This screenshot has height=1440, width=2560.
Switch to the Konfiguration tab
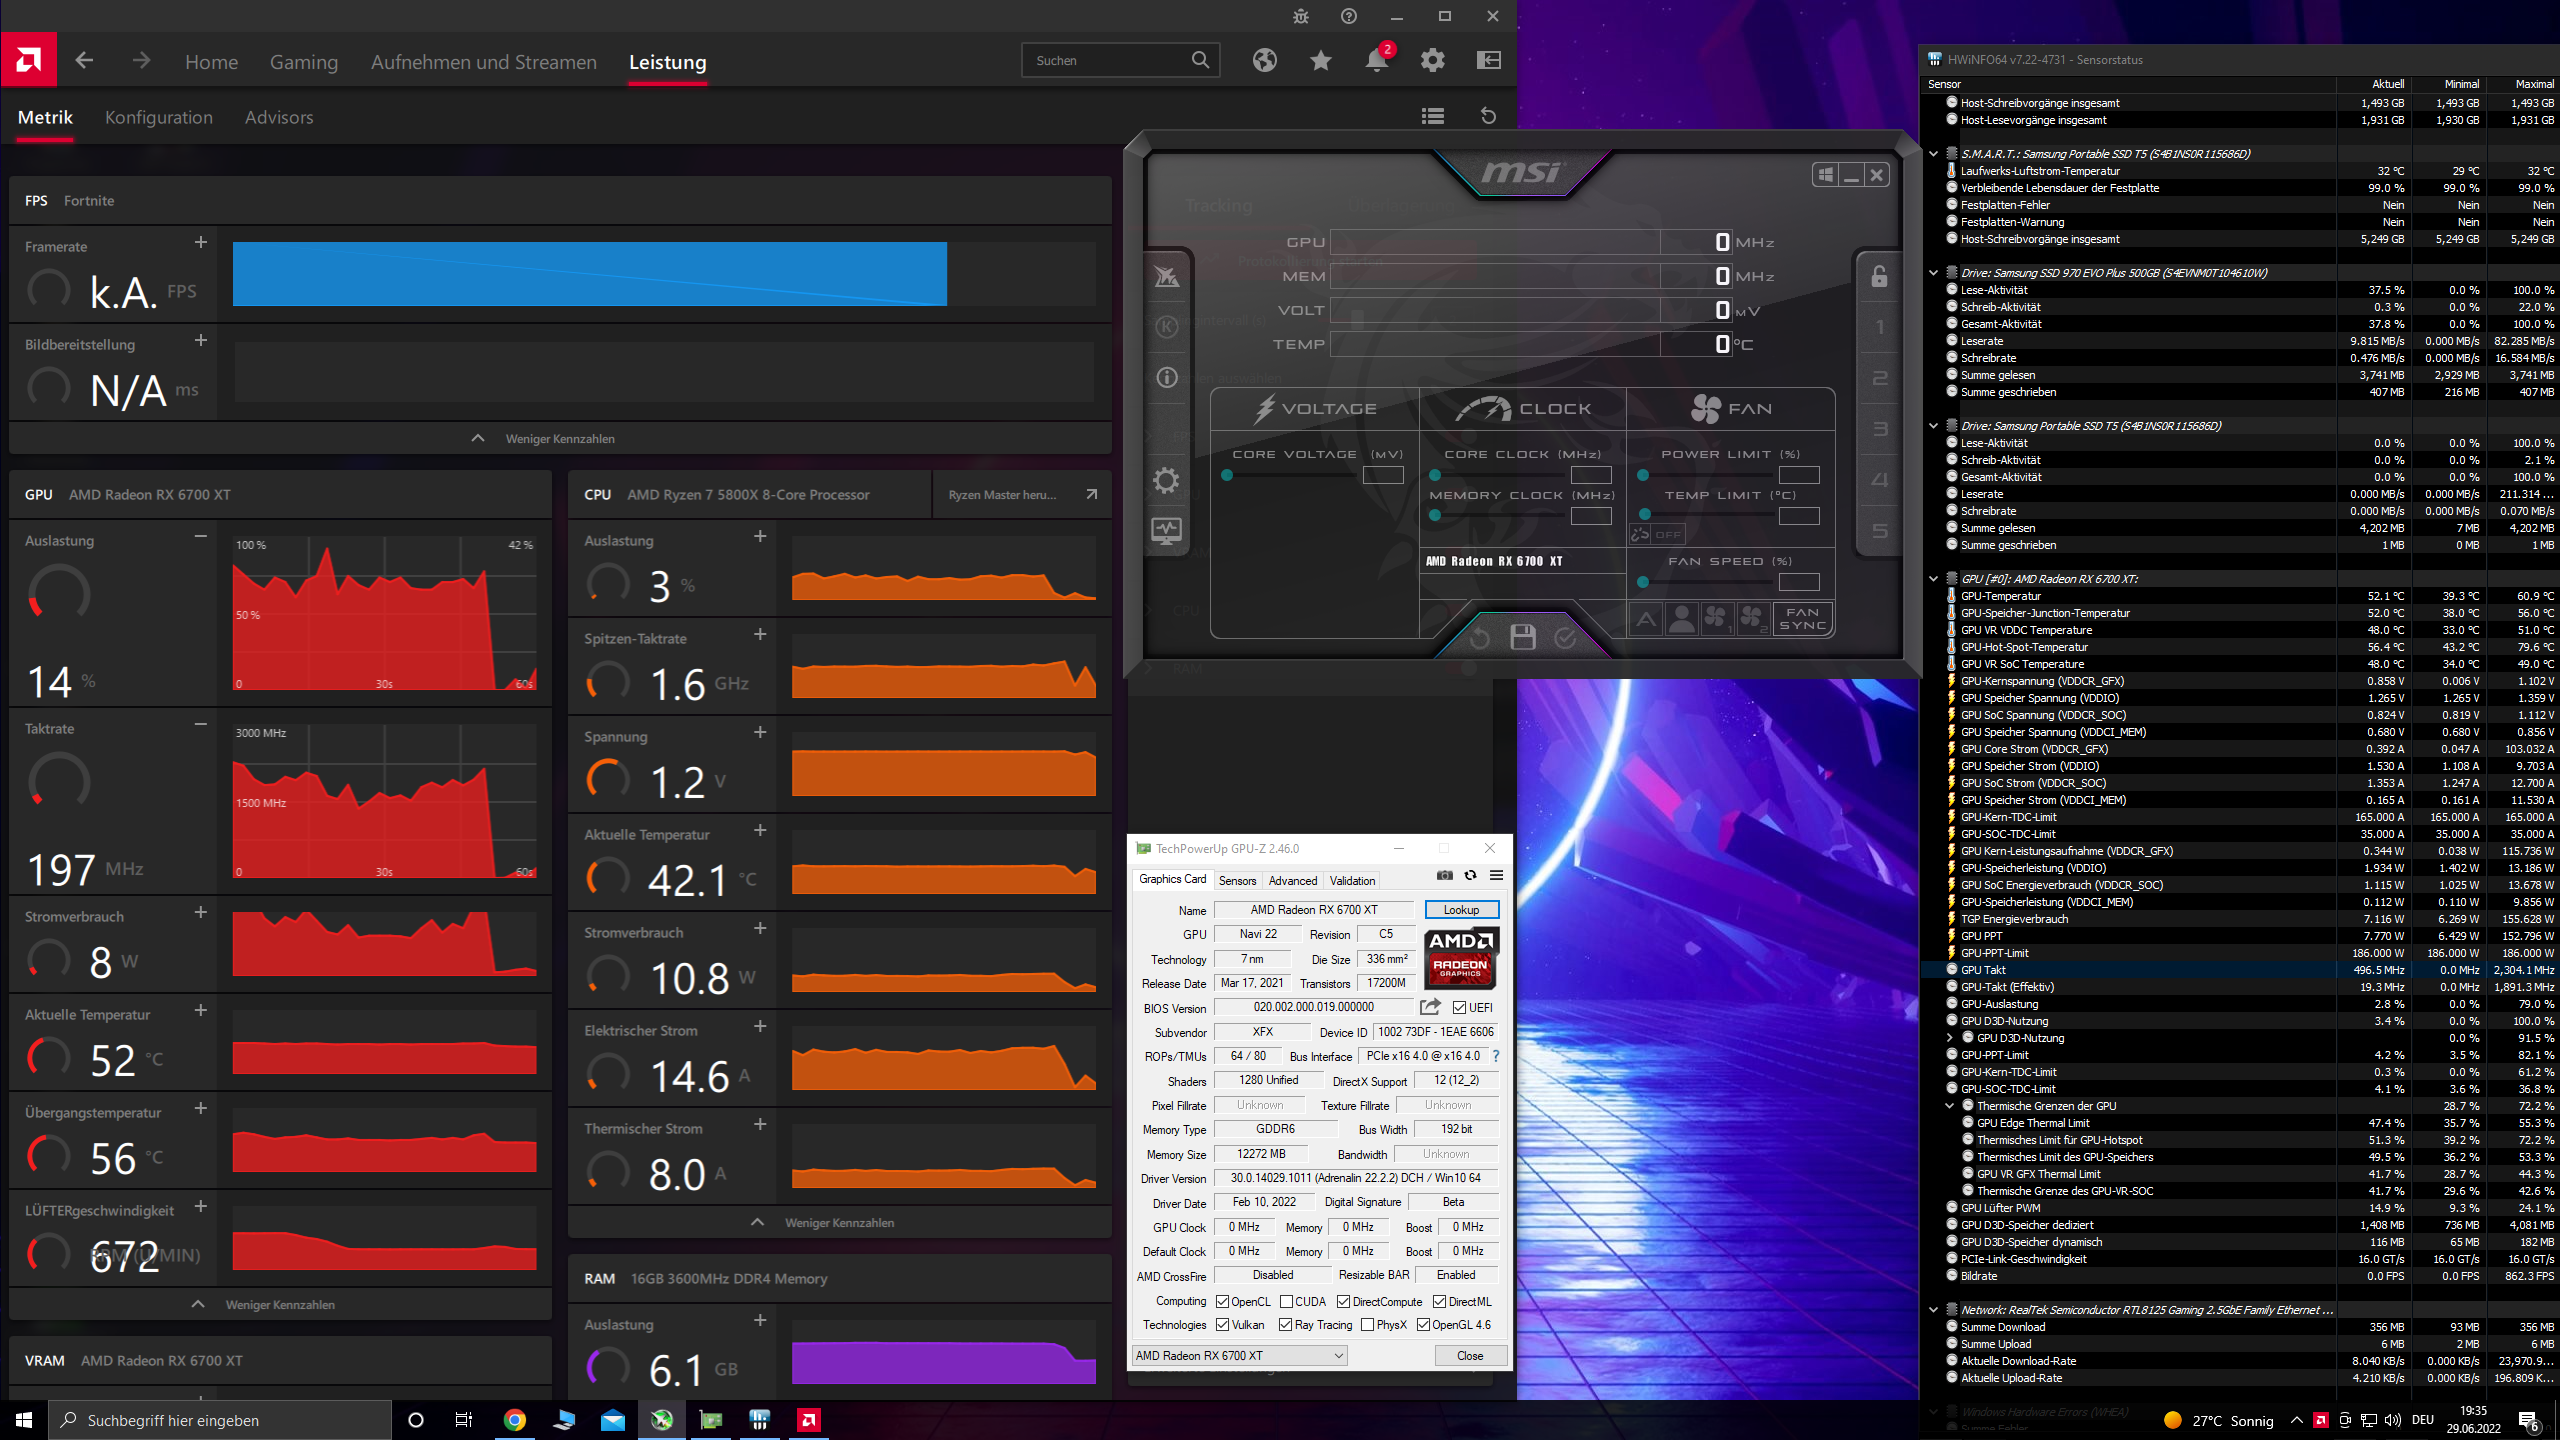point(159,117)
